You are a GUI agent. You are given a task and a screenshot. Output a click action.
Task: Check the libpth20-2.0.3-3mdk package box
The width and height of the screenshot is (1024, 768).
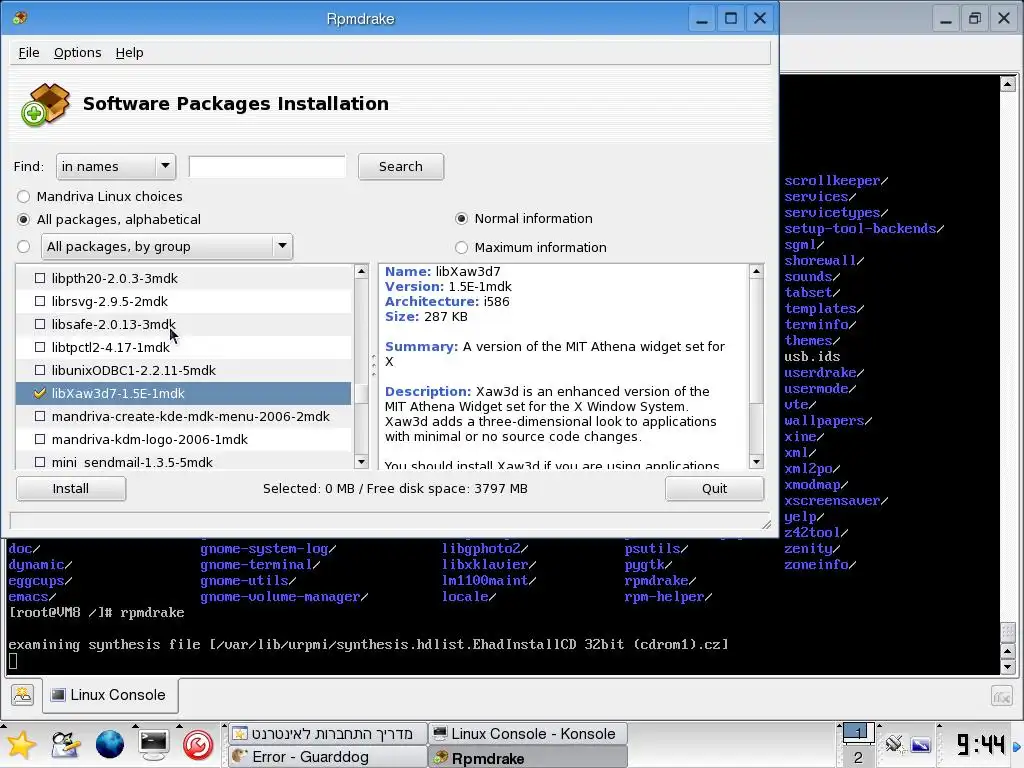pyautogui.click(x=40, y=278)
